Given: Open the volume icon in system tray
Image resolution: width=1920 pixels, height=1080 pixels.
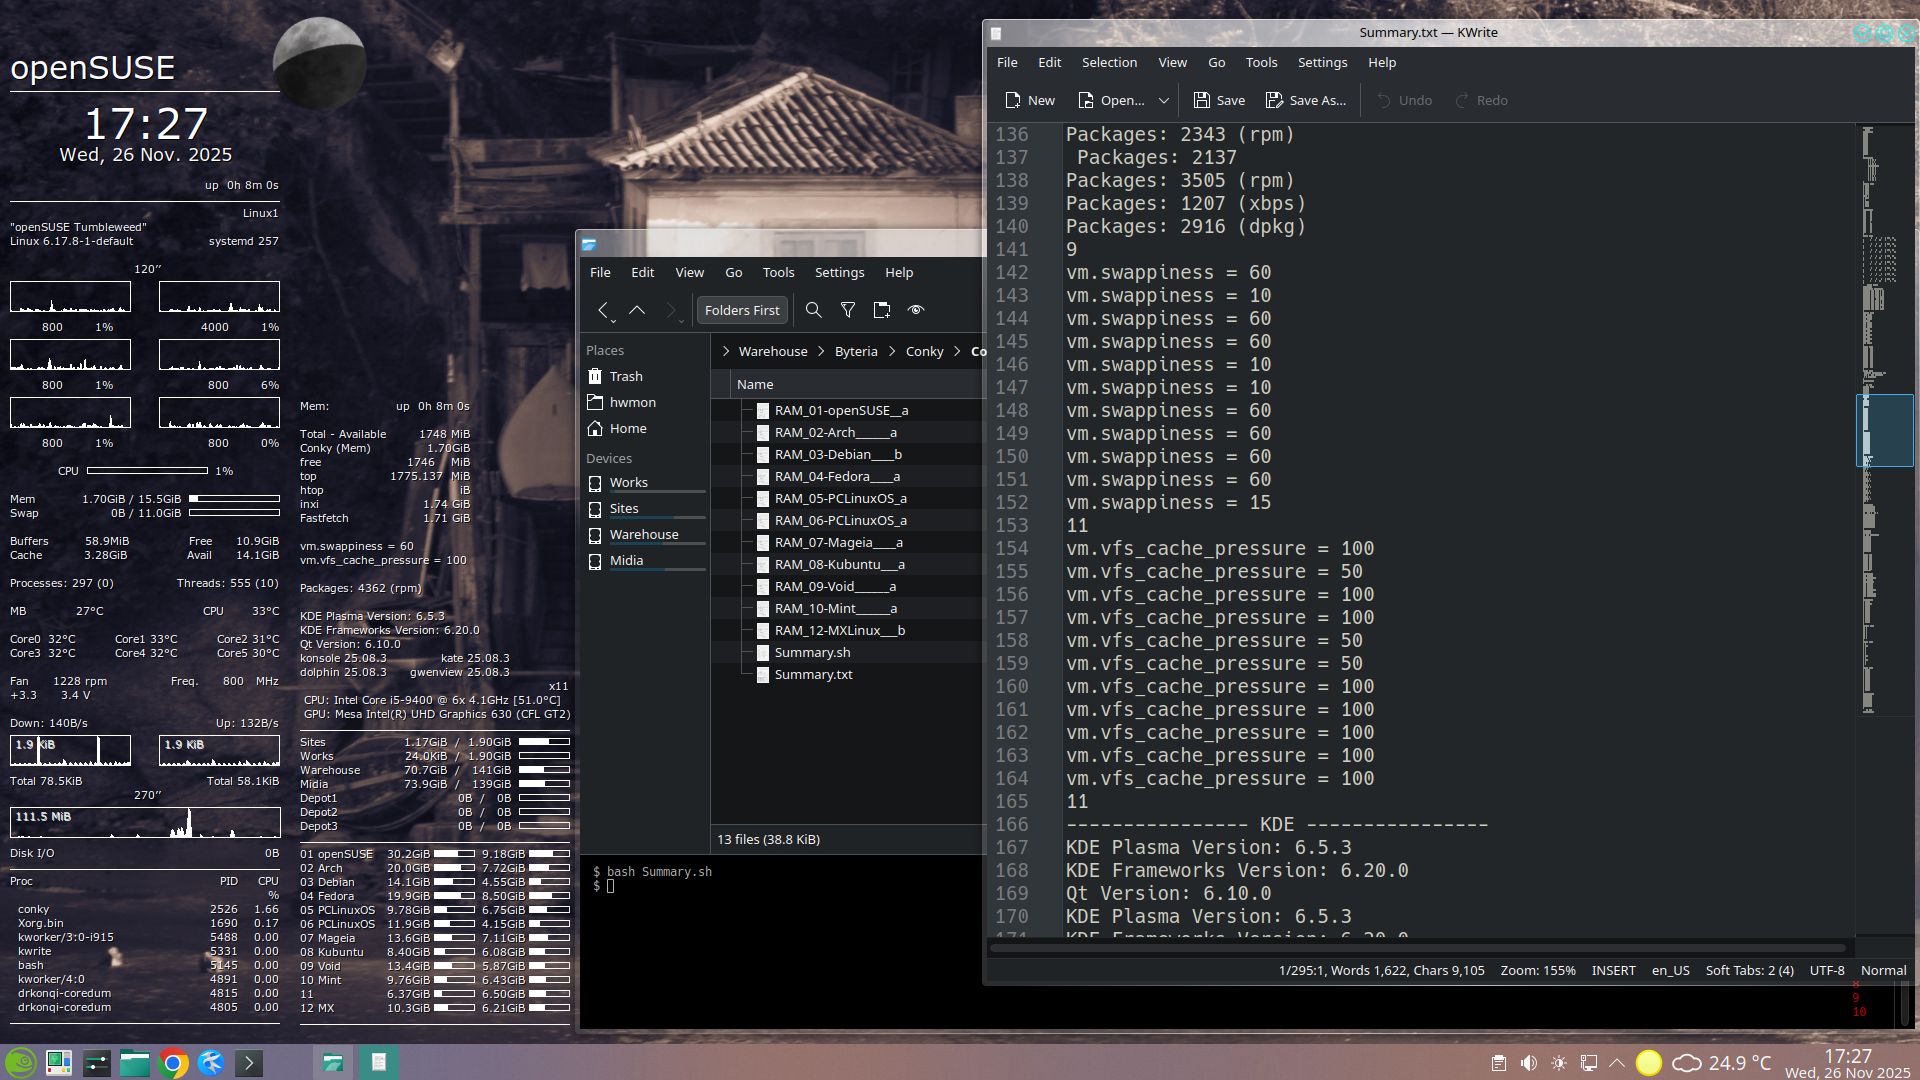Looking at the screenshot, I should (x=1528, y=1063).
